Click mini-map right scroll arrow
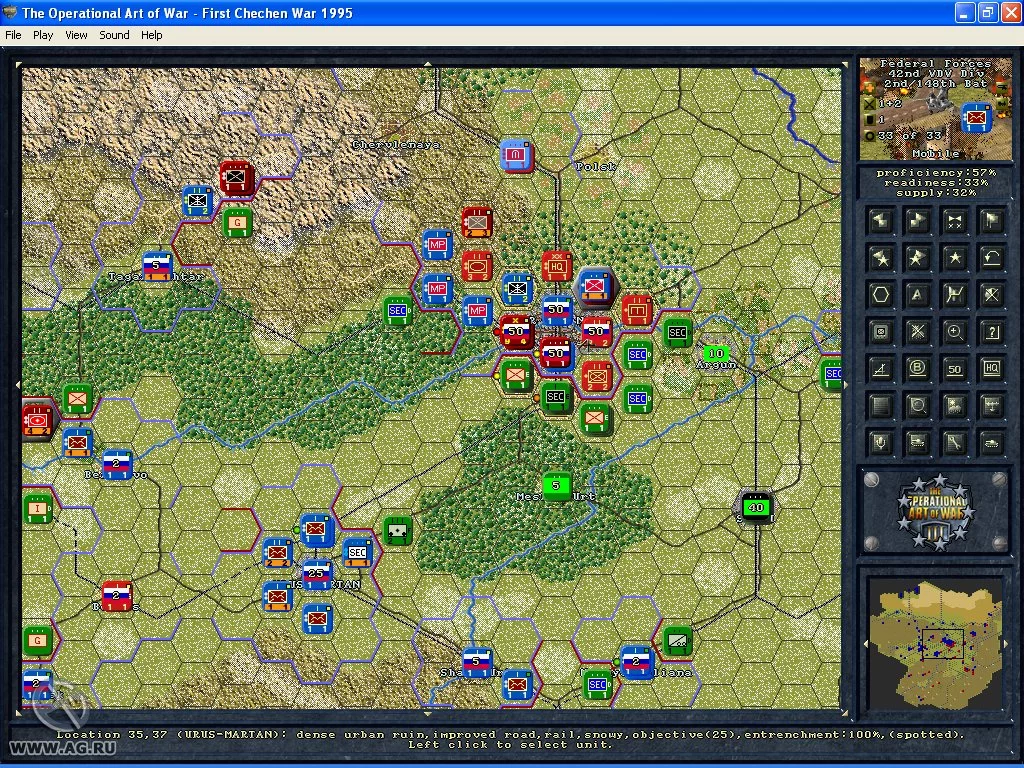The height and width of the screenshot is (768, 1024). (x=1006, y=645)
